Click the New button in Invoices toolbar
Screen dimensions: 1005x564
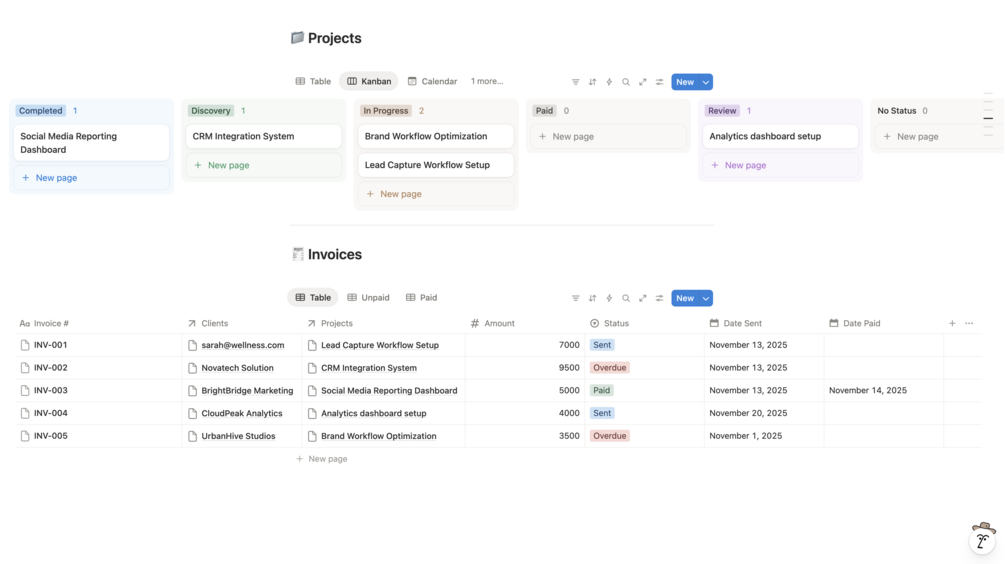pos(684,298)
